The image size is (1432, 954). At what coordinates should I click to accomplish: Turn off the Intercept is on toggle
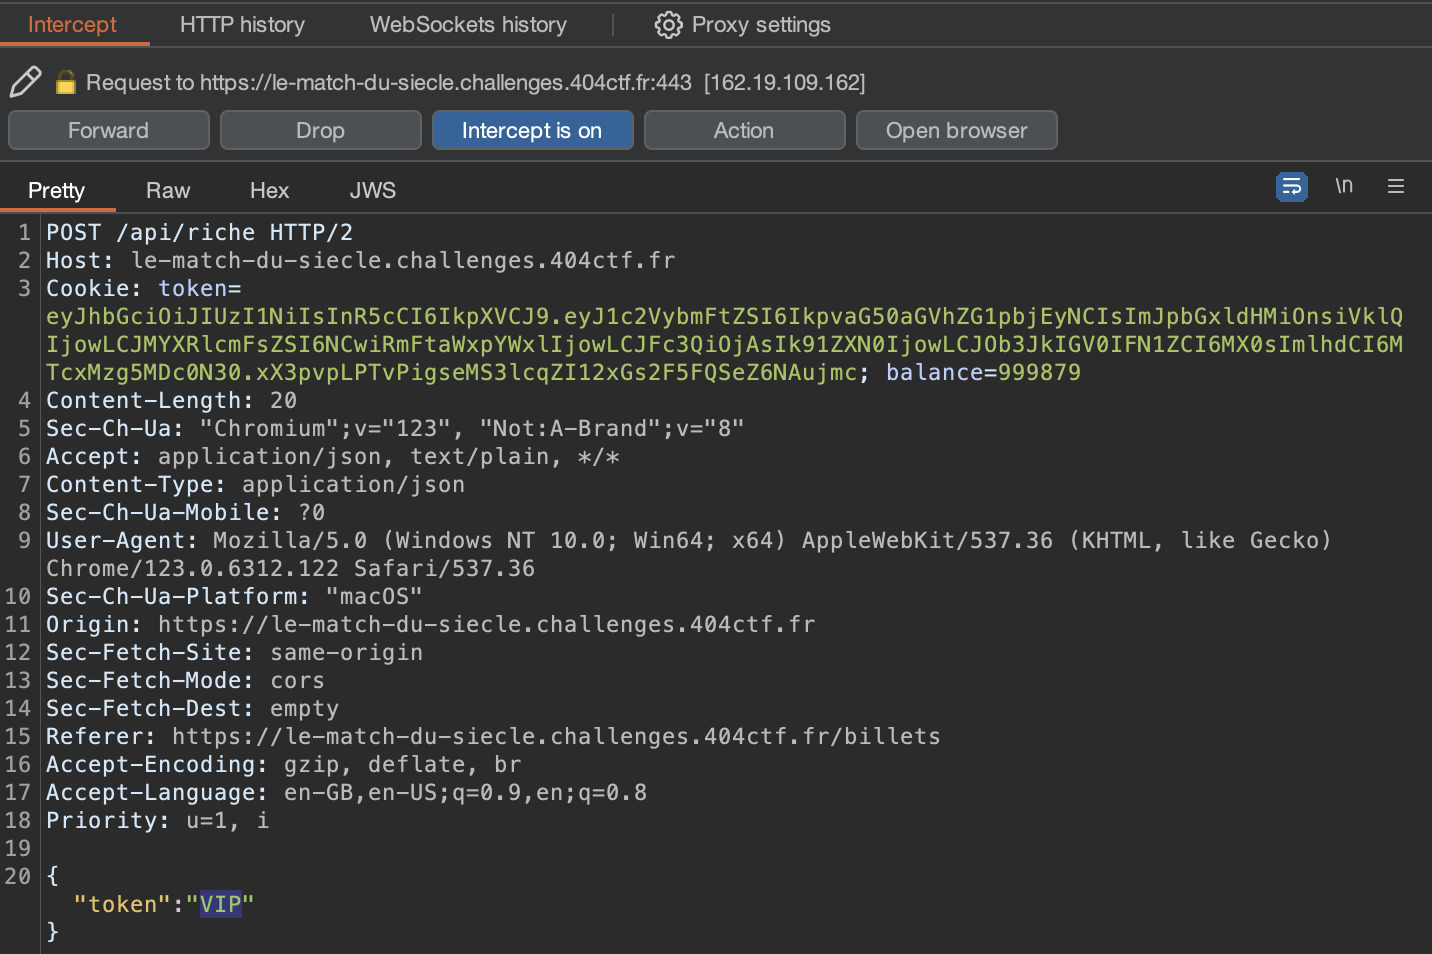coord(532,131)
